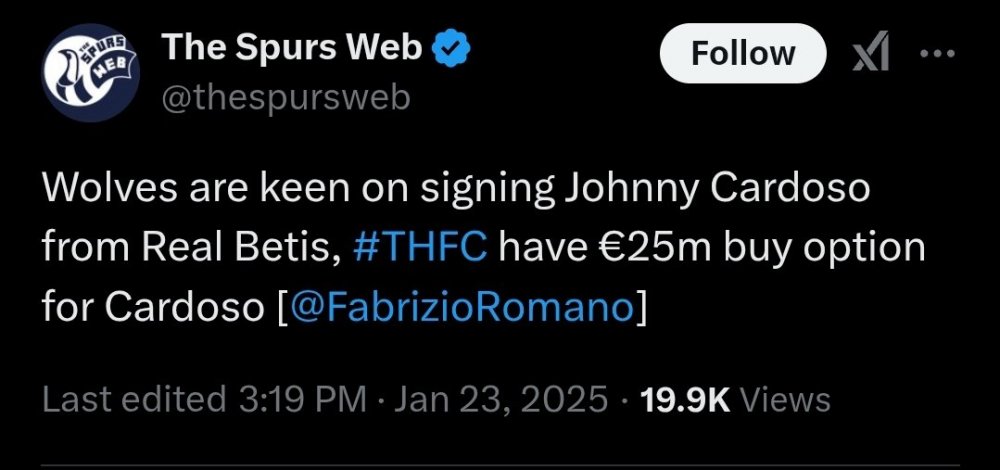Visit the @FabrizioRomano mention
The image size is (1000, 470).
[462, 307]
